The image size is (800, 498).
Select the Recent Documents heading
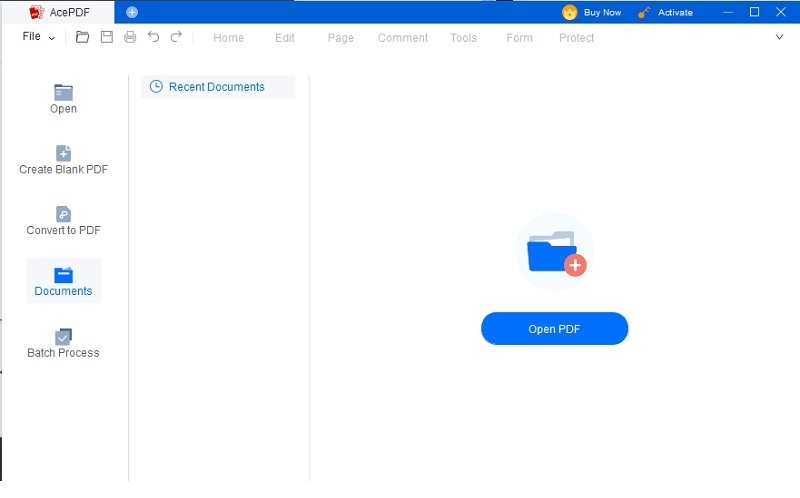(x=216, y=87)
